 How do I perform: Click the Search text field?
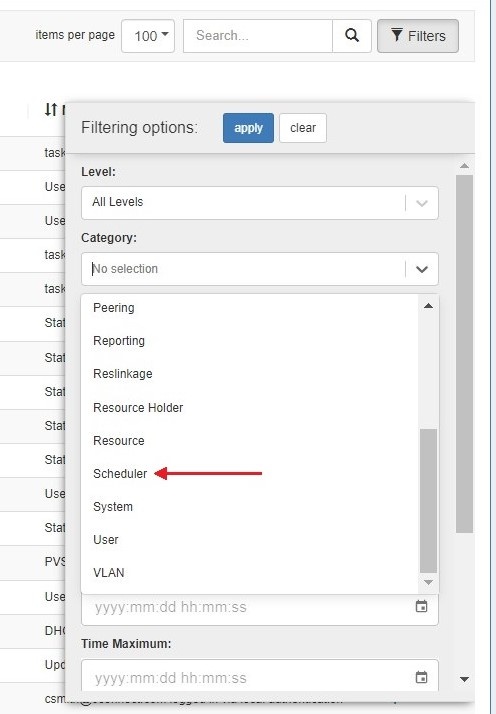click(258, 36)
